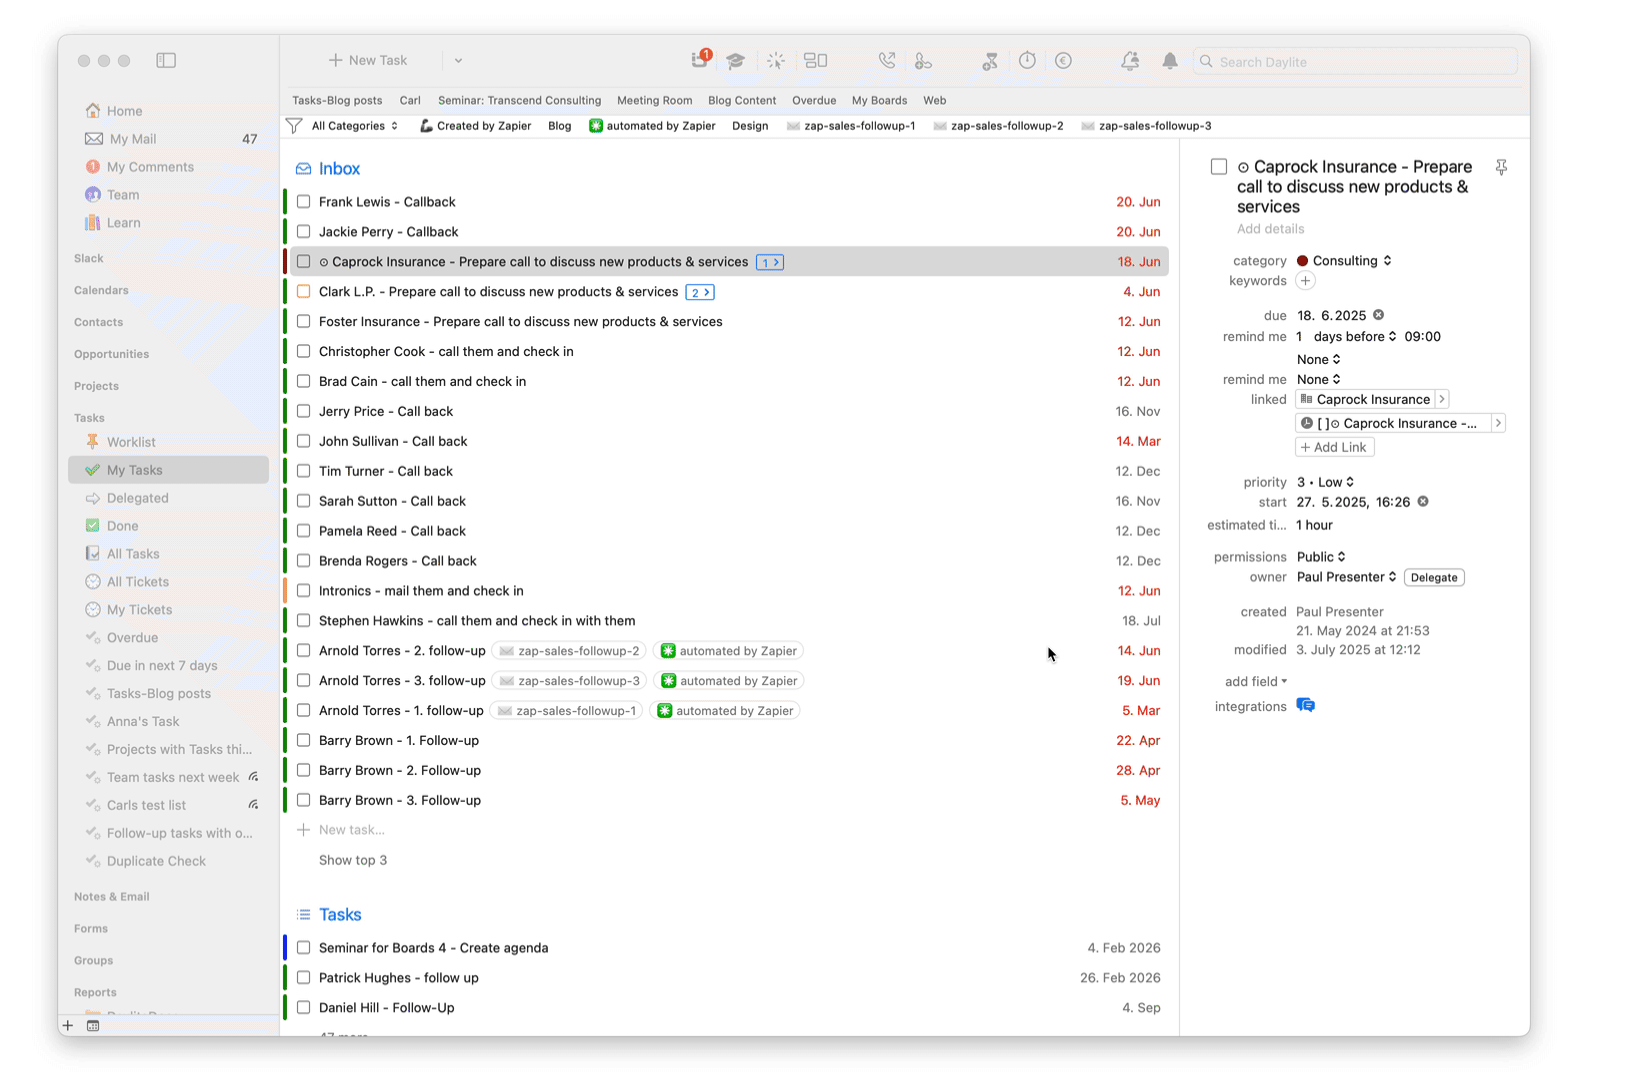
Task: Open the My Boards tab
Action: click(879, 100)
